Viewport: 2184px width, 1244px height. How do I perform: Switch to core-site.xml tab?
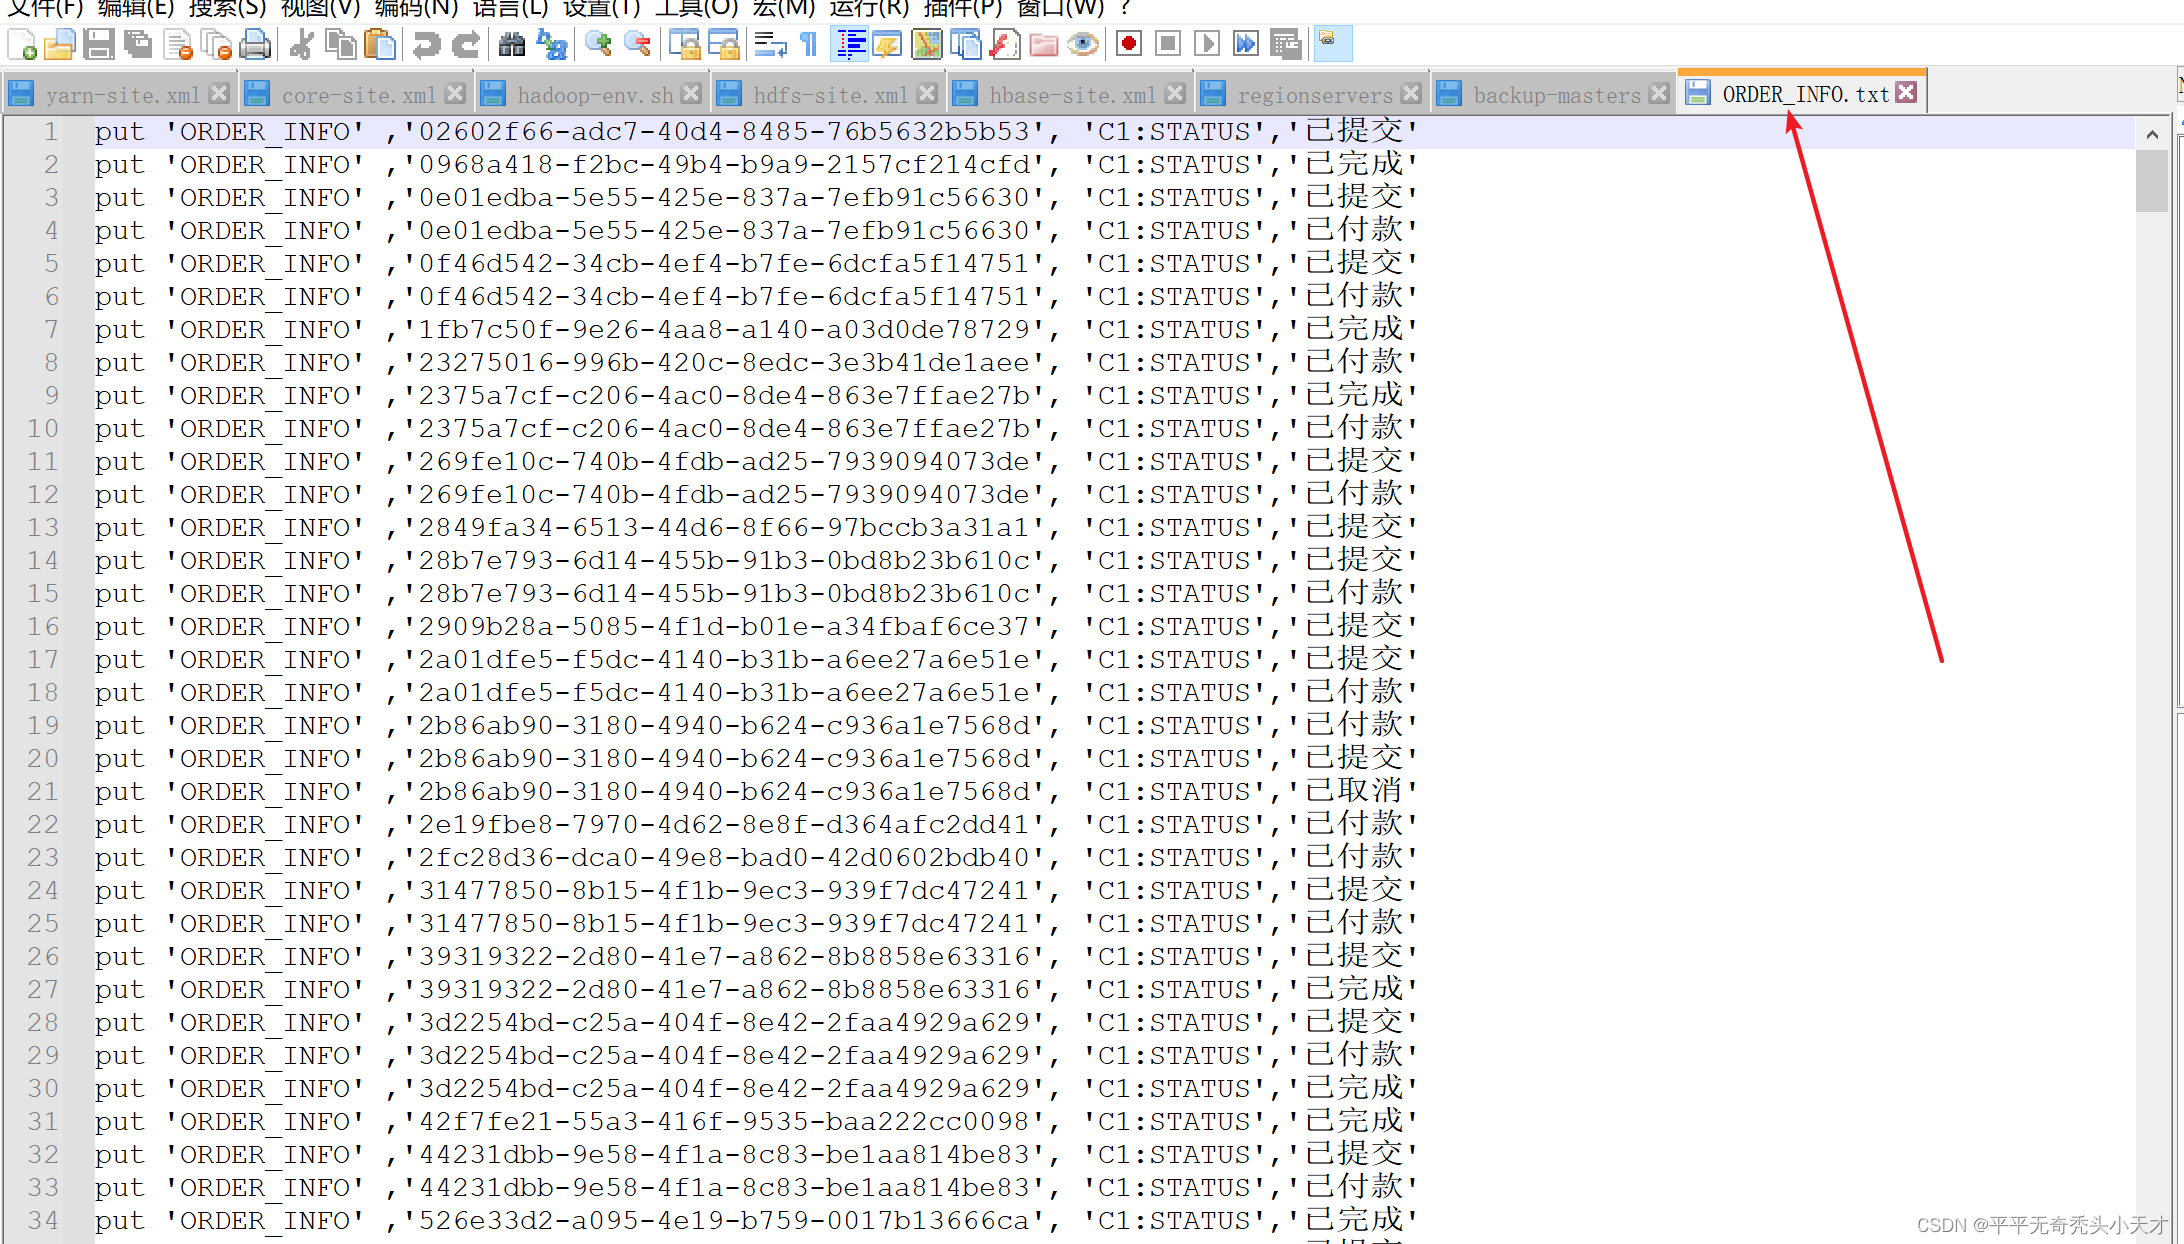pyautogui.click(x=358, y=95)
